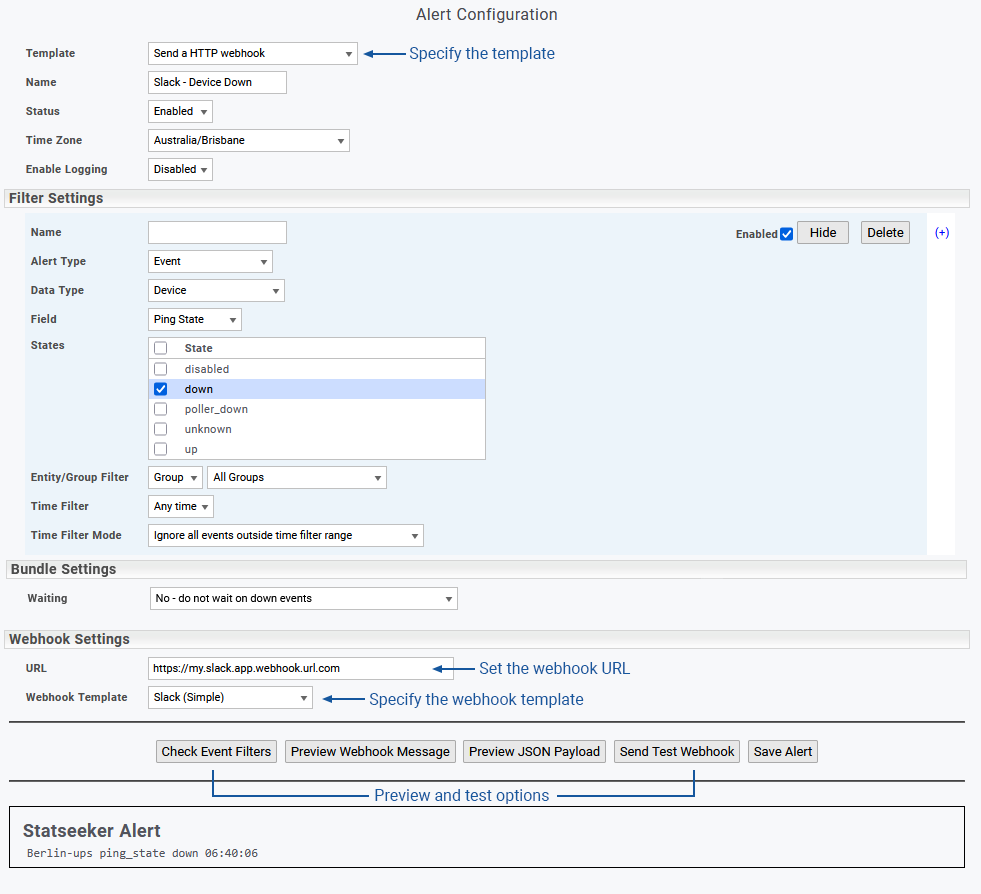
Task: Open the Webhook Template dropdown
Action: click(230, 698)
